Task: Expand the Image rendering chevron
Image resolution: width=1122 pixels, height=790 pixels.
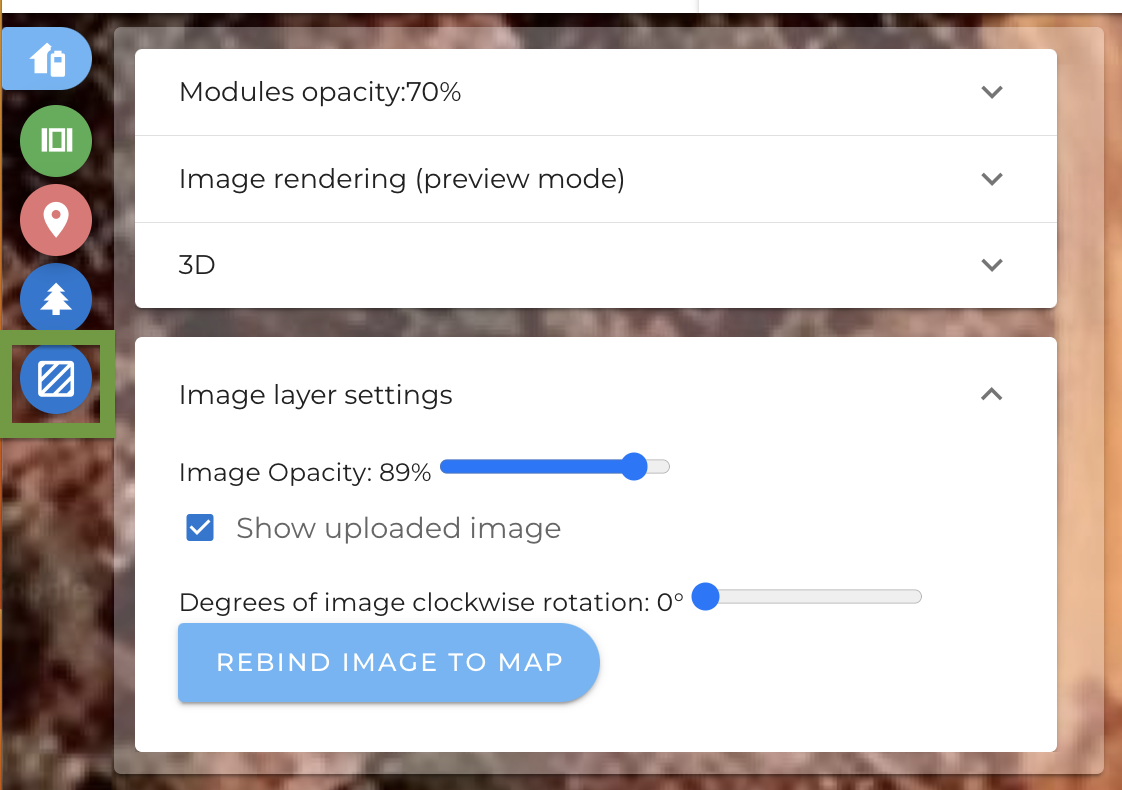Action: click(x=992, y=179)
